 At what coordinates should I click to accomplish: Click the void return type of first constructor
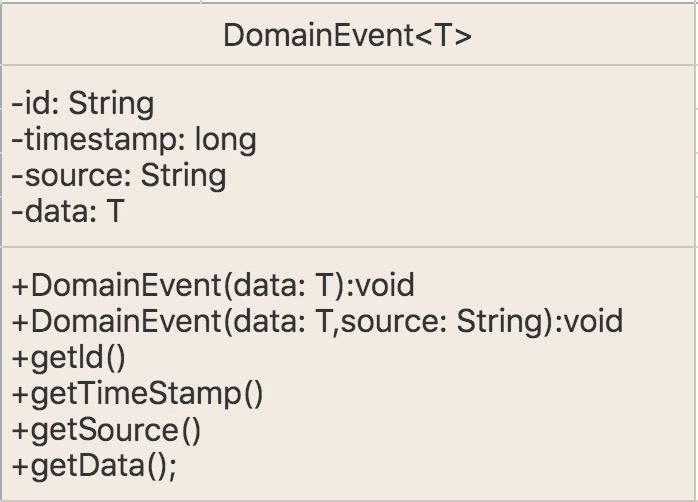[x=385, y=285]
